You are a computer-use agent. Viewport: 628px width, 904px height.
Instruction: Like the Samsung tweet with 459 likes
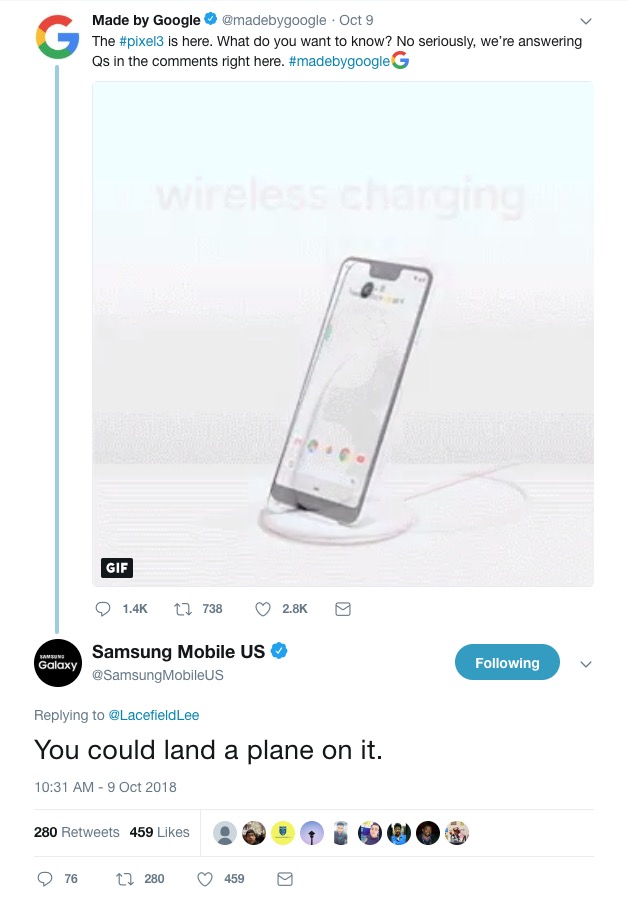tap(205, 879)
